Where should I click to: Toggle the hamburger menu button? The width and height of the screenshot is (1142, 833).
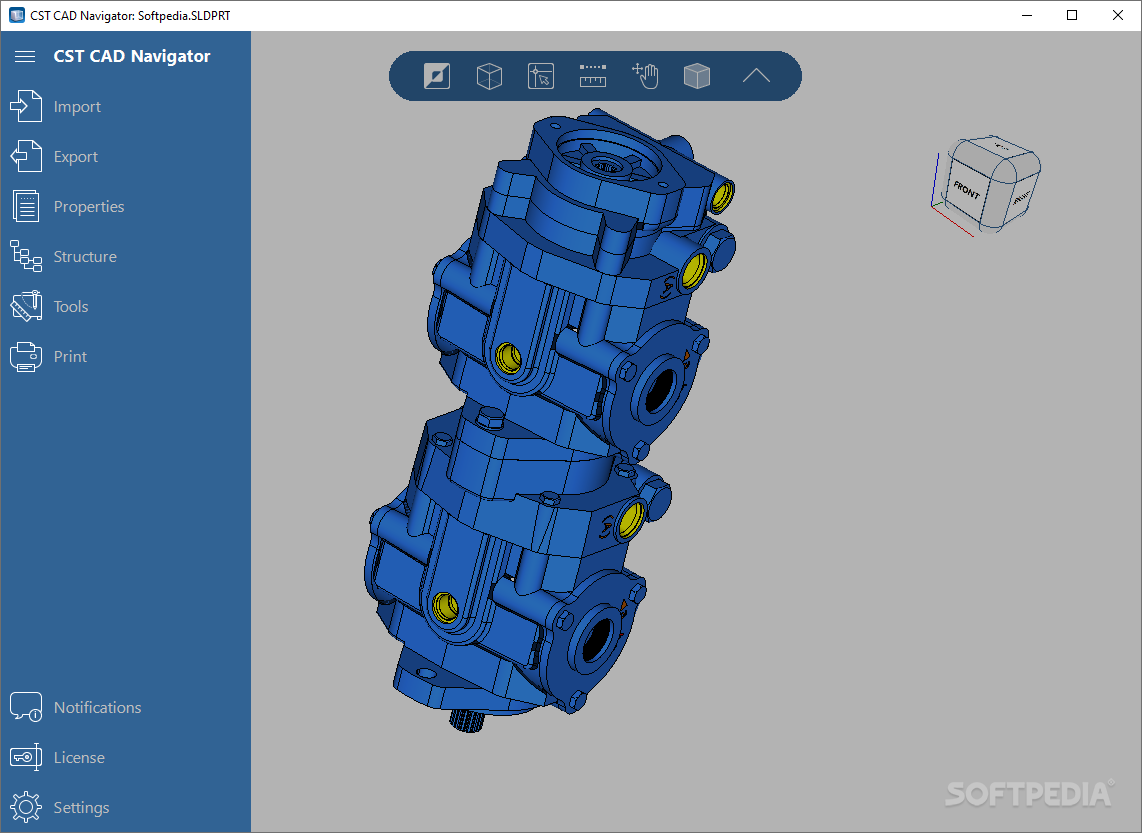tap(25, 56)
